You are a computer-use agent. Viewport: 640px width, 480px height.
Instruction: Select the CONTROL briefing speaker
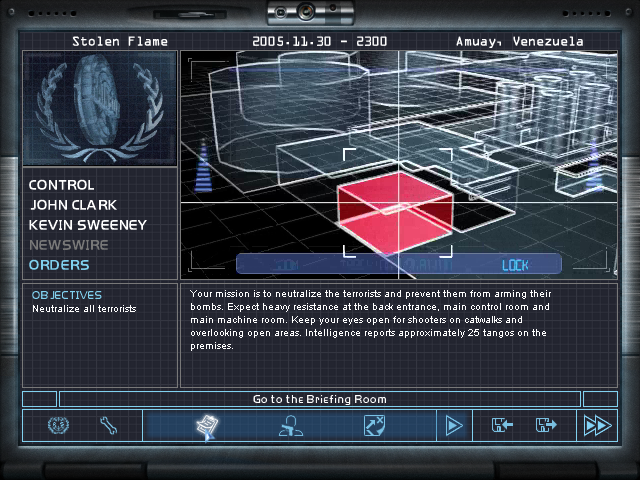(61, 185)
